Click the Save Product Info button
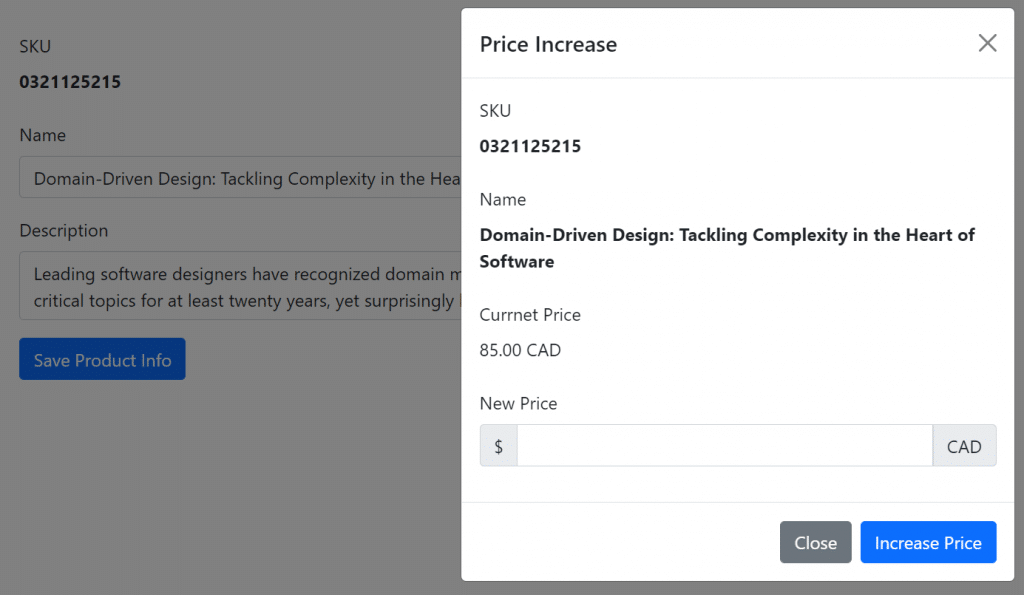The image size is (1024, 595). tap(102, 359)
